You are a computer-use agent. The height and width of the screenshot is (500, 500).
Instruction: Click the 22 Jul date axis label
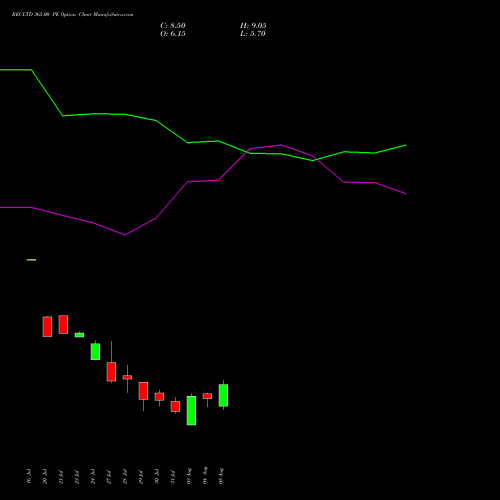pos(77,476)
